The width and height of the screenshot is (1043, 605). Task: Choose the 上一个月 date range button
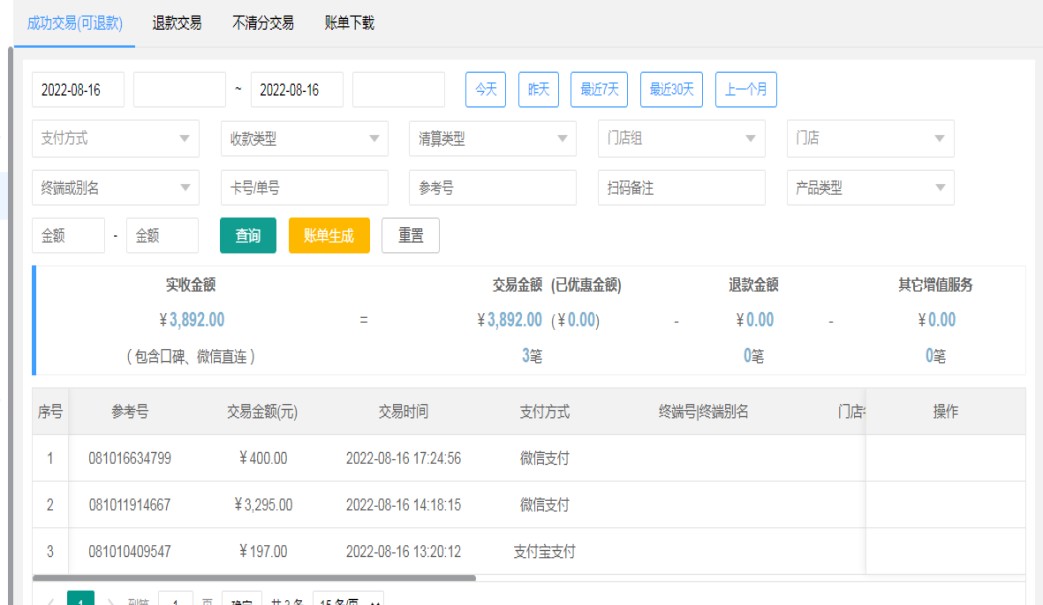pos(746,89)
